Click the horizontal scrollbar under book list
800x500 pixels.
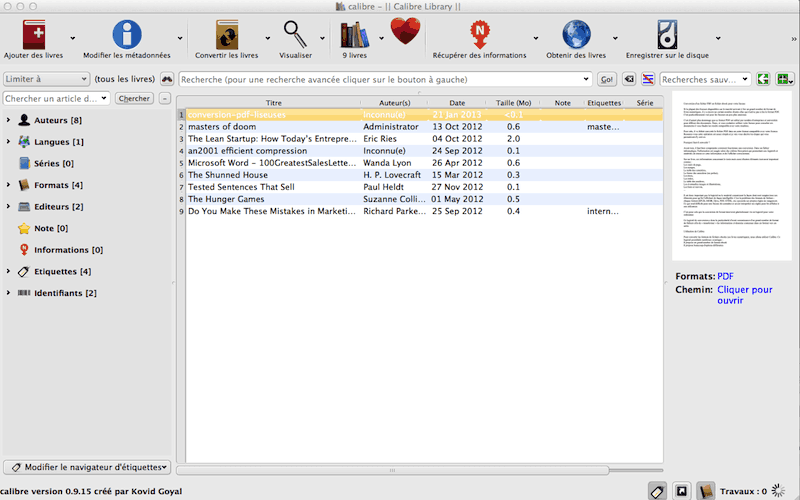click(x=392, y=470)
